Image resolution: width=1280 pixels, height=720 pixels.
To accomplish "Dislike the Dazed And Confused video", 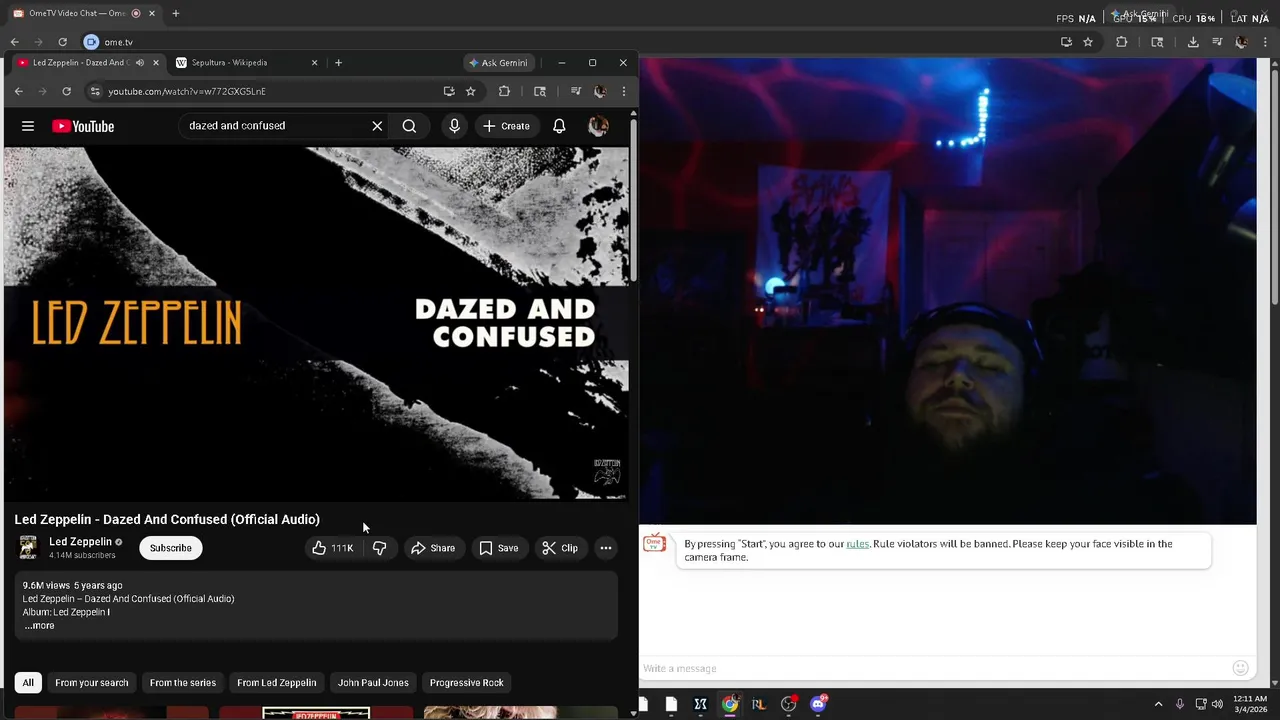I will point(379,548).
